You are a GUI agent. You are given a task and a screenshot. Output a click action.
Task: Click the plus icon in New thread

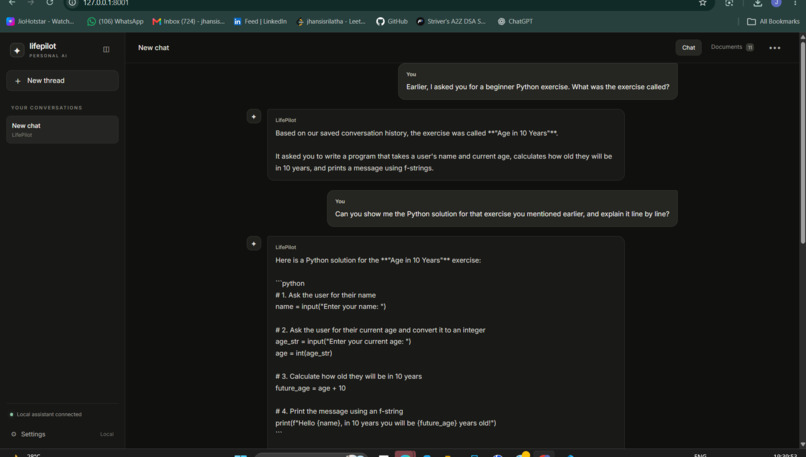[17, 81]
